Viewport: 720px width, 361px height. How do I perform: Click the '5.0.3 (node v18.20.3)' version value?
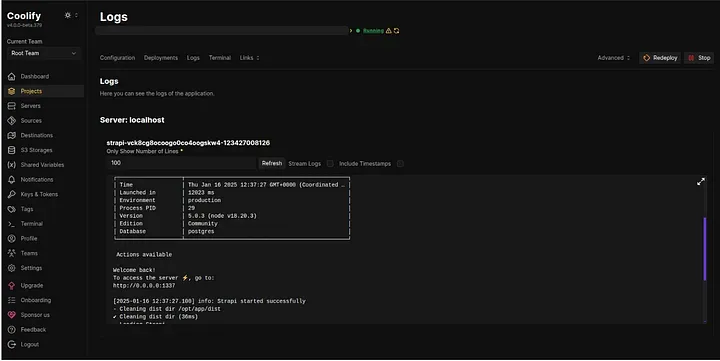222,216
